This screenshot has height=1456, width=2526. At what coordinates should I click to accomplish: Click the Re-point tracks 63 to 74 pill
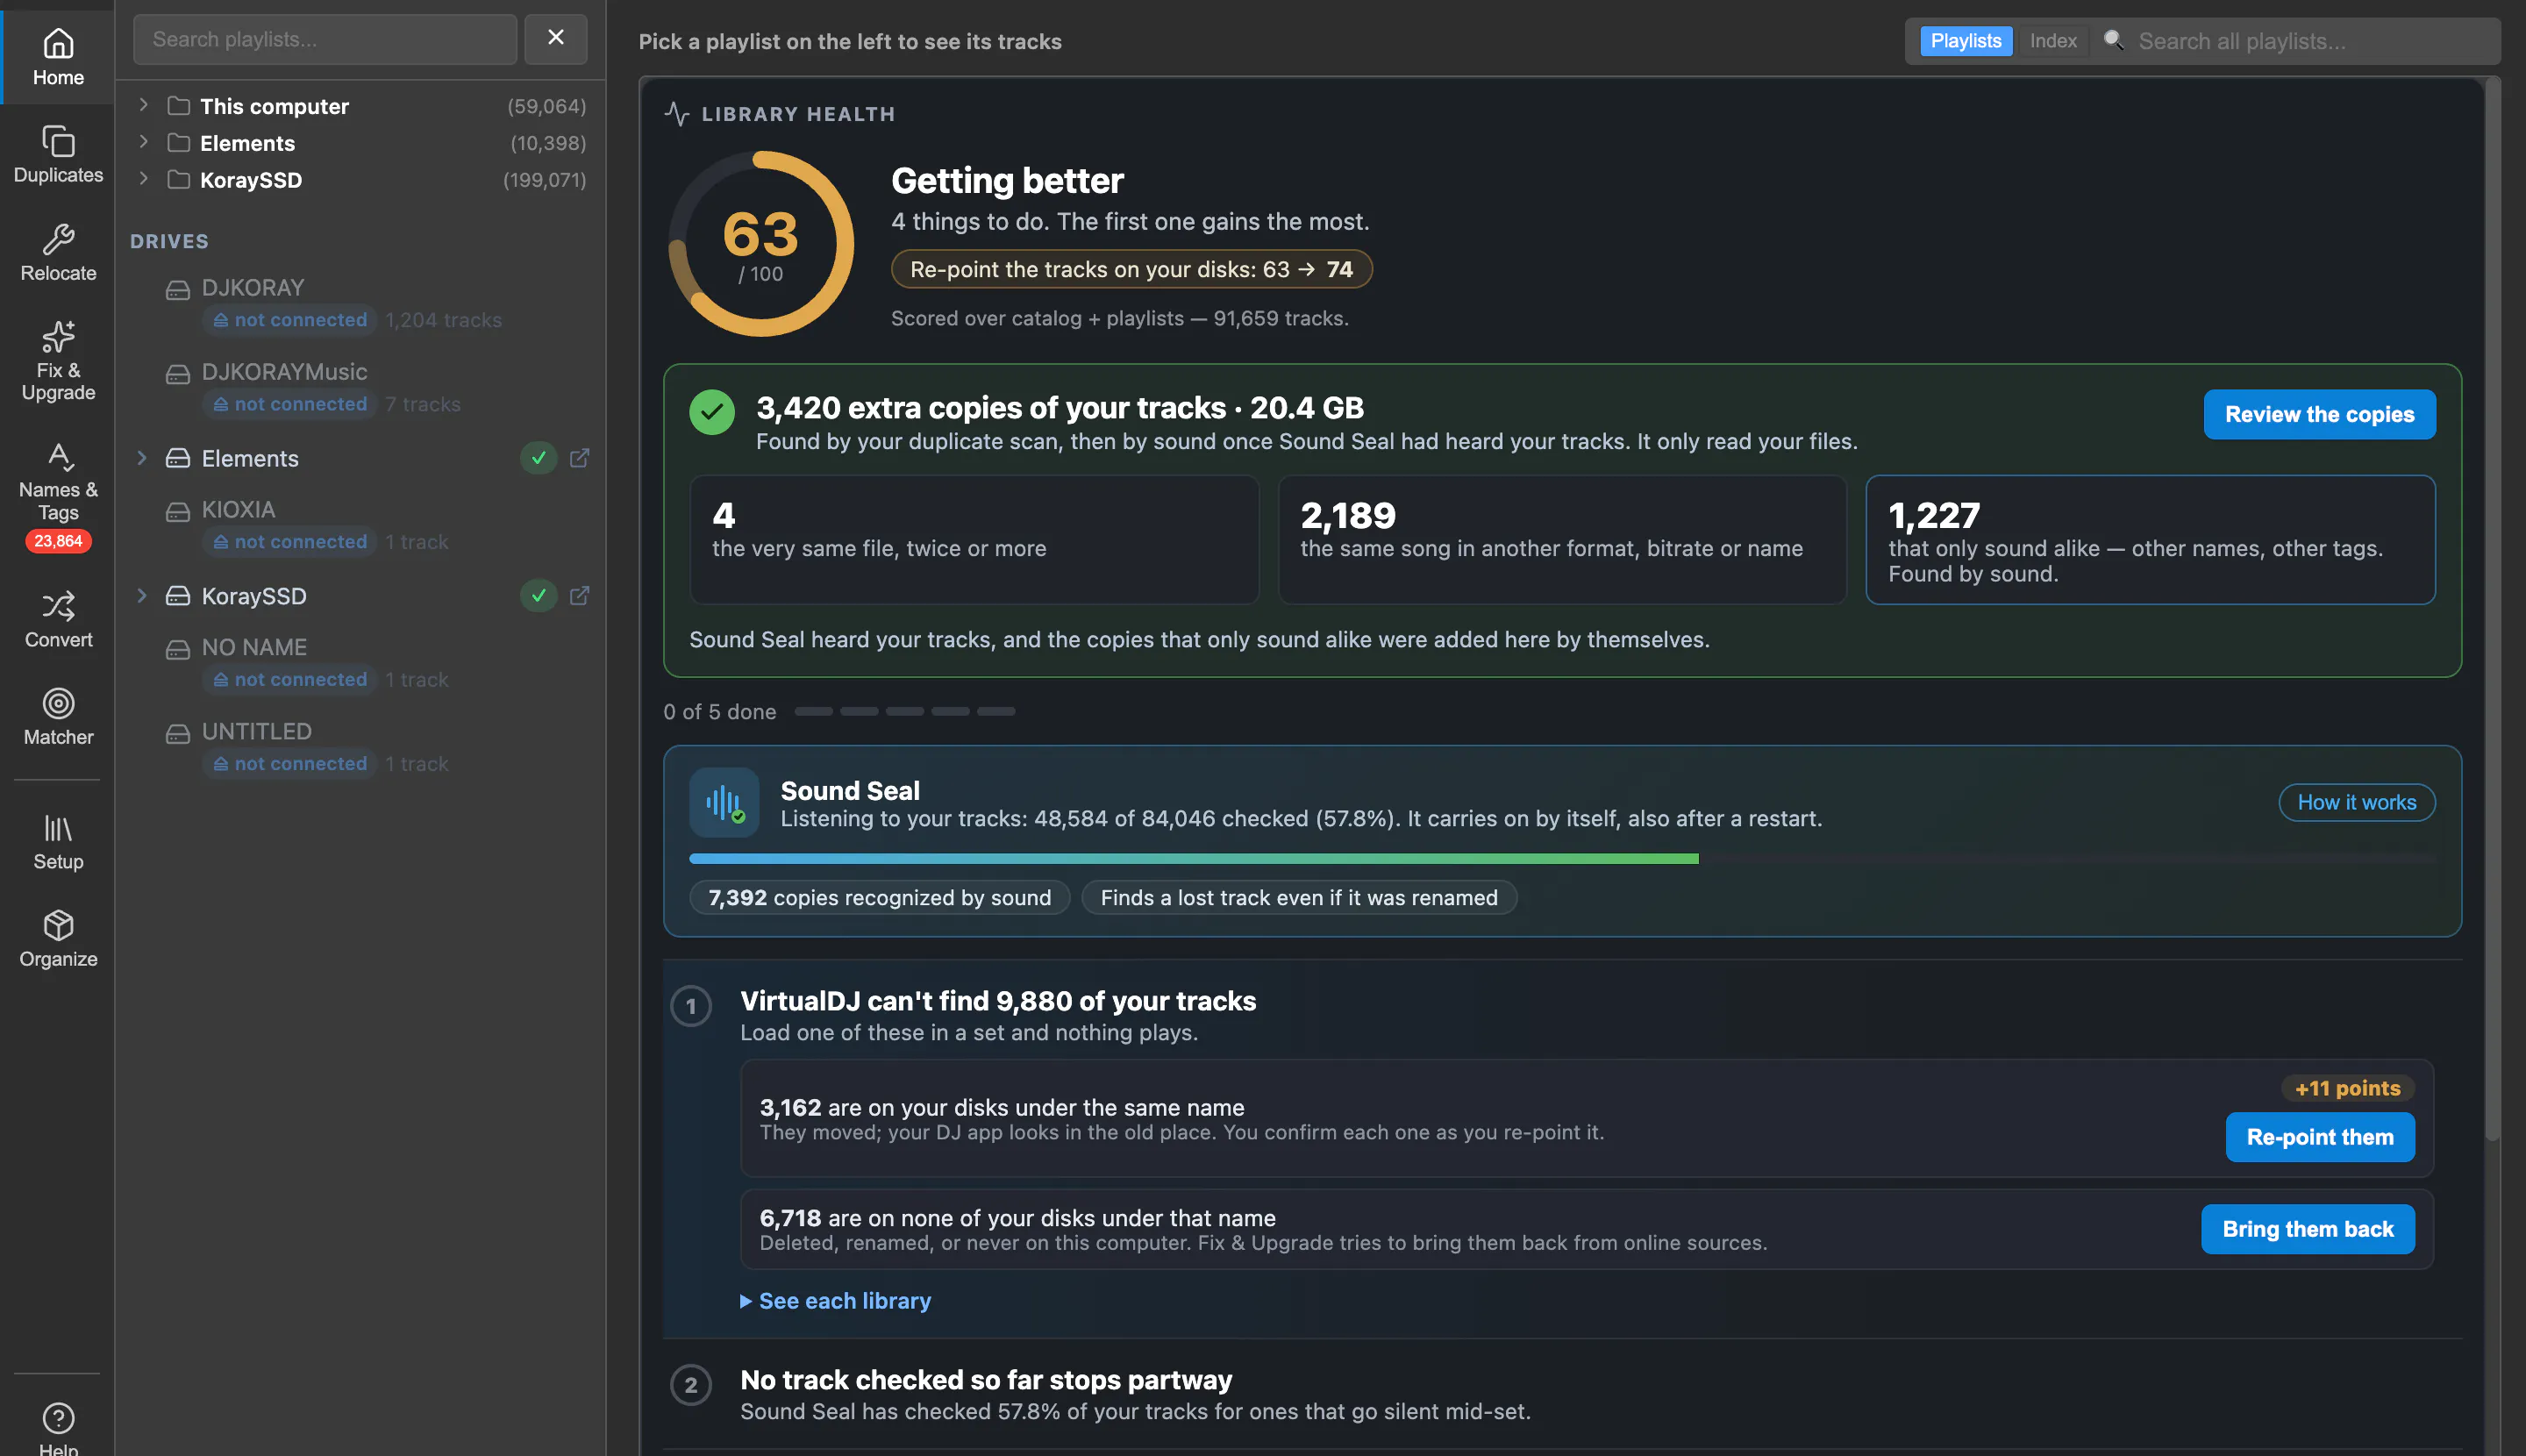click(1131, 269)
